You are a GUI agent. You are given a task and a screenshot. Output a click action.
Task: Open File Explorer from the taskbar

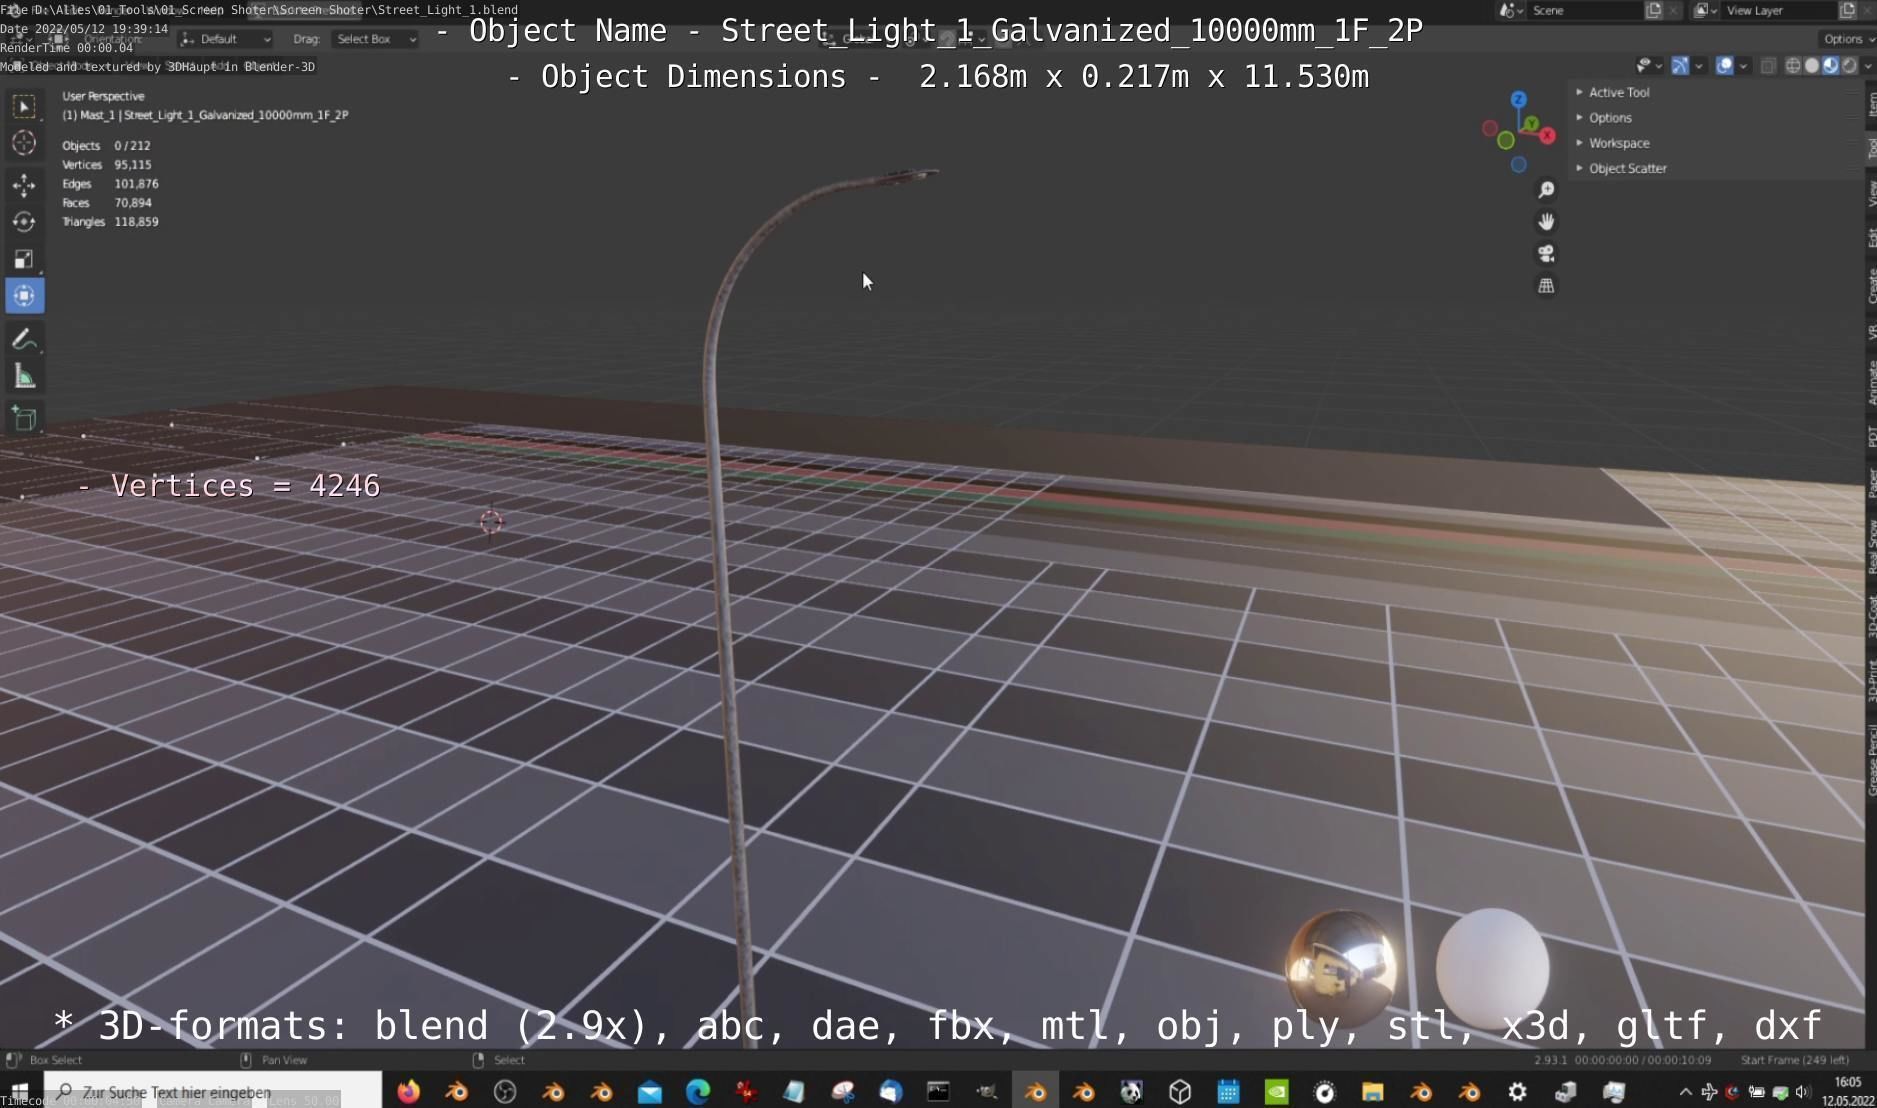pyautogui.click(x=1372, y=1092)
